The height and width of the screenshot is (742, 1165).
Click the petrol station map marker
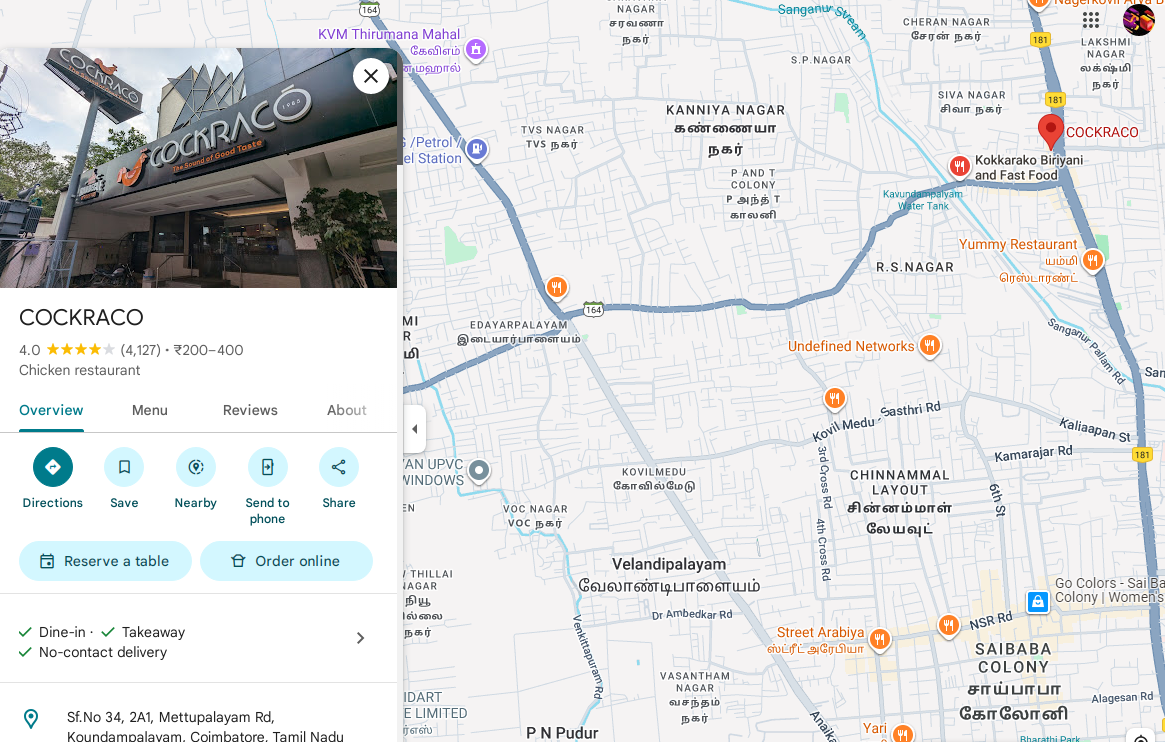(477, 149)
